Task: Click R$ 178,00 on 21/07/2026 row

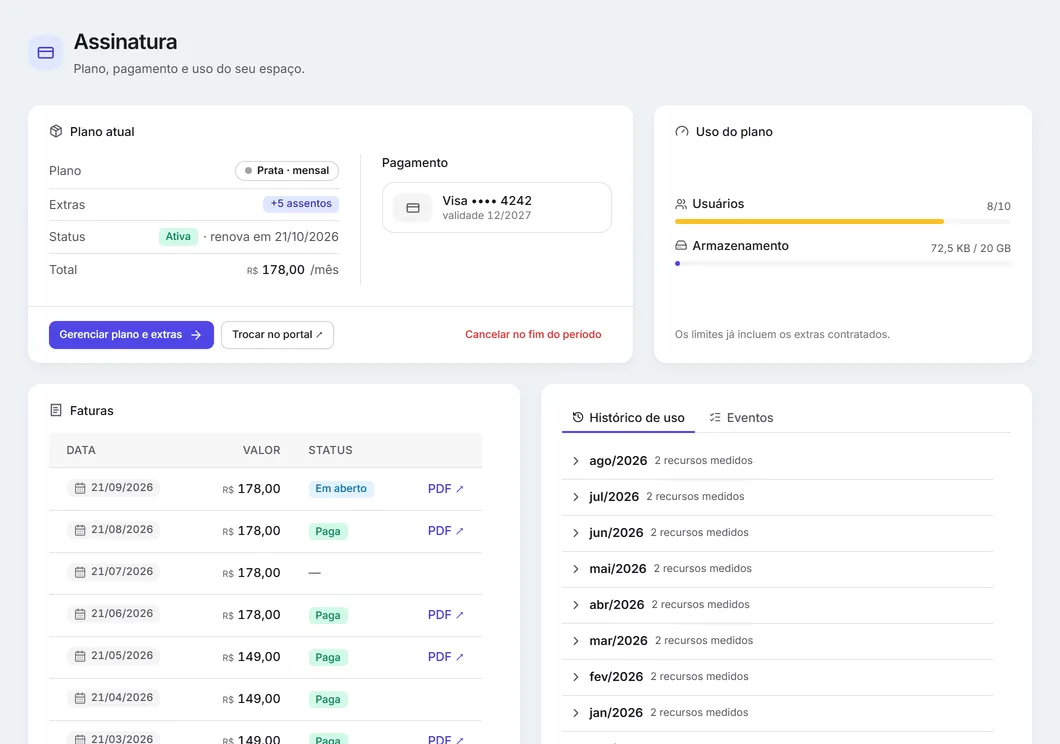Action: 251,572
